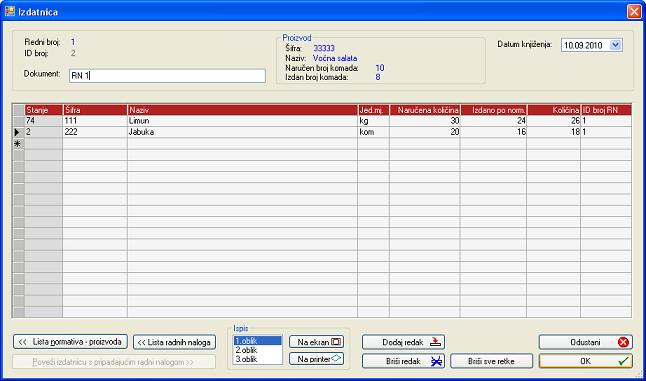Click the new-row asterisk row header

(19, 143)
